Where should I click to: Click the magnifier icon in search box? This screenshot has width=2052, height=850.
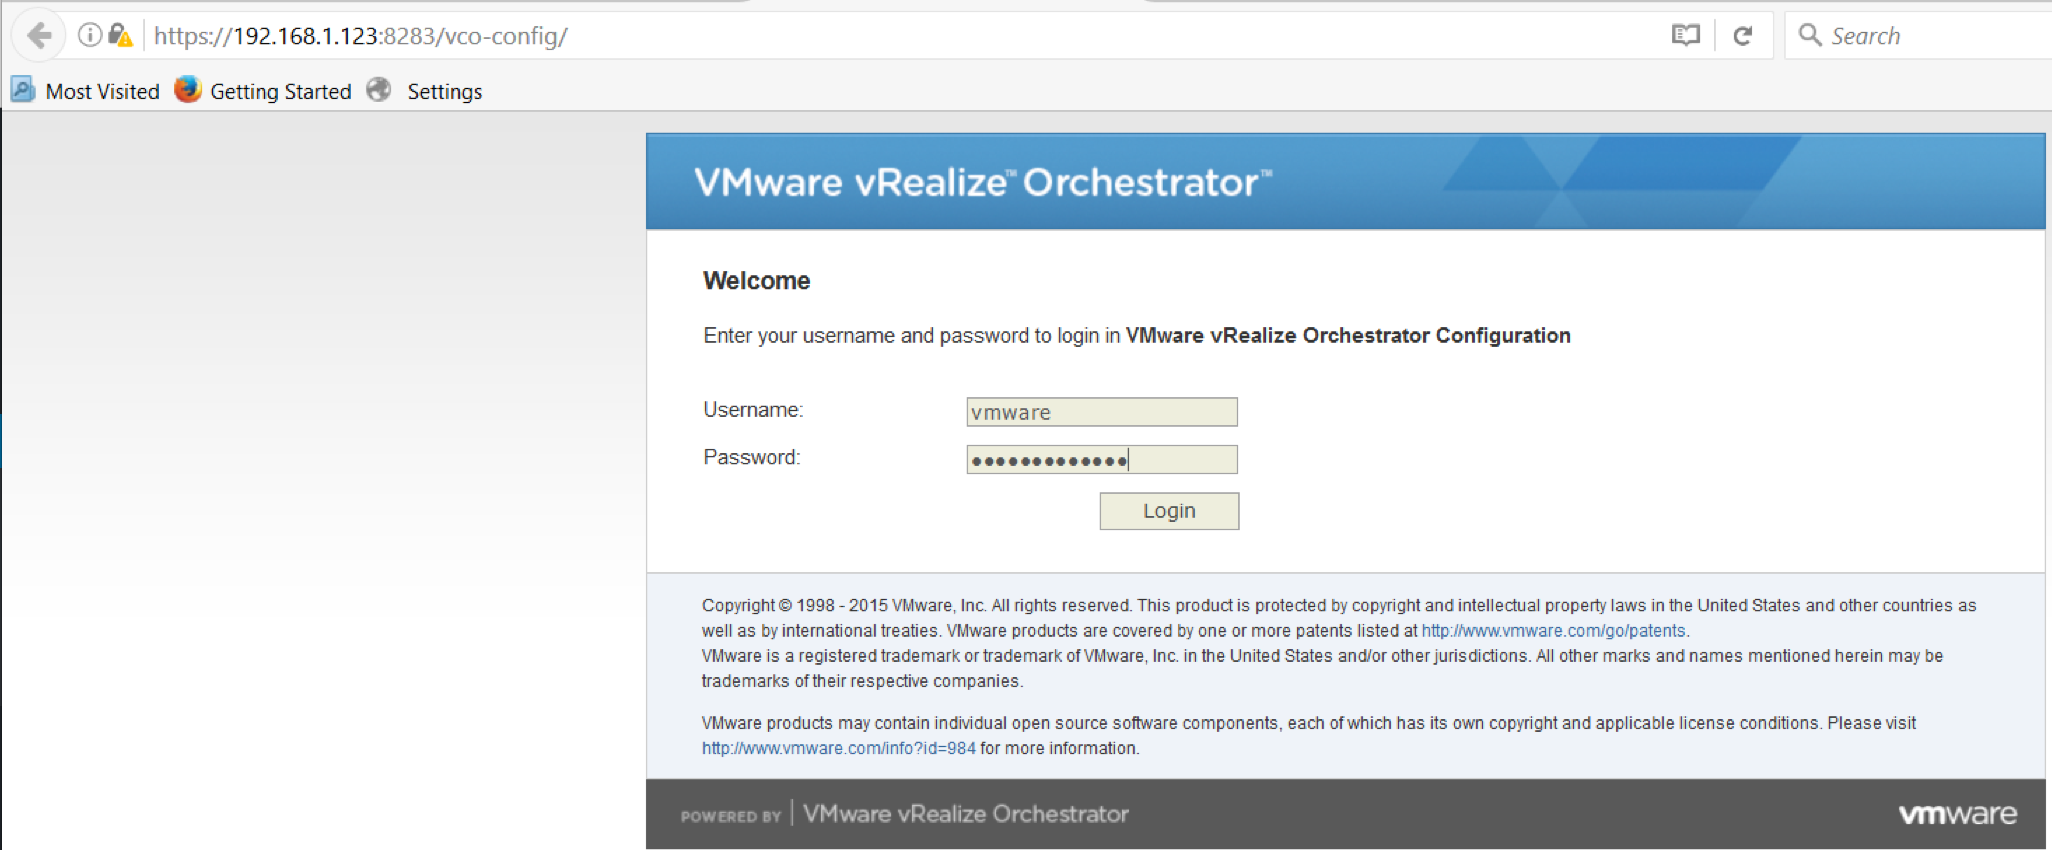coord(1810,35)
